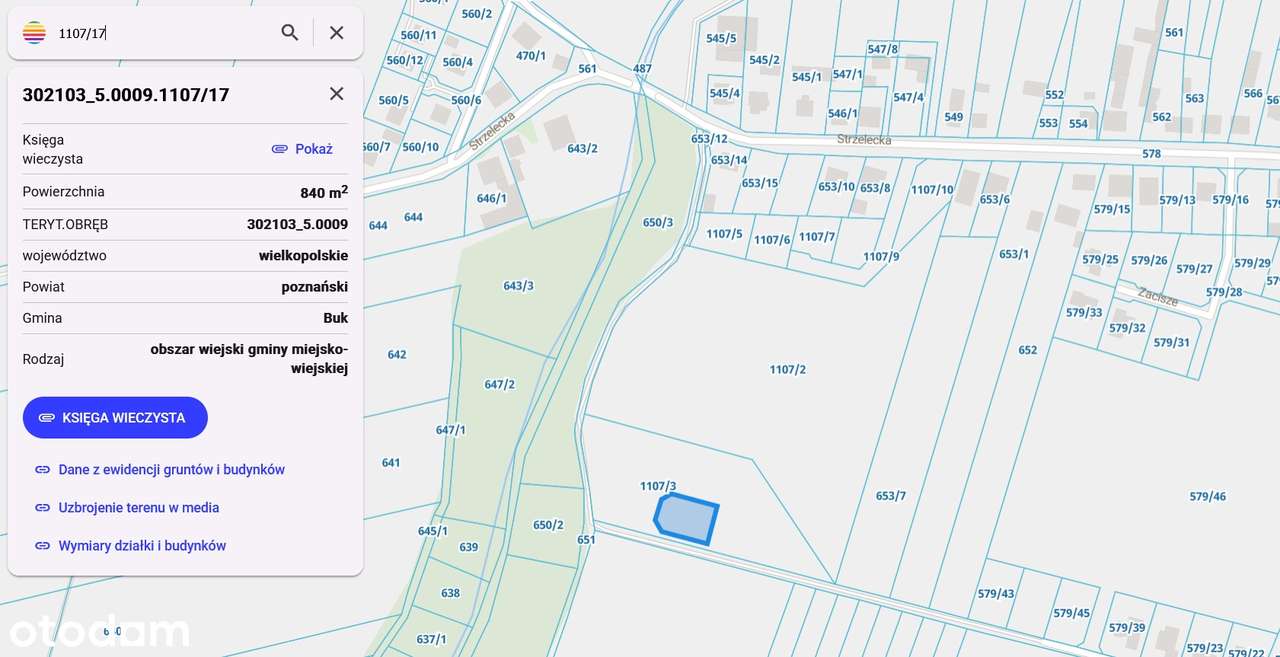This screenshot has width=1280, height=657.
Task: Click parcel label 643/2 on map
Action: 582,149
